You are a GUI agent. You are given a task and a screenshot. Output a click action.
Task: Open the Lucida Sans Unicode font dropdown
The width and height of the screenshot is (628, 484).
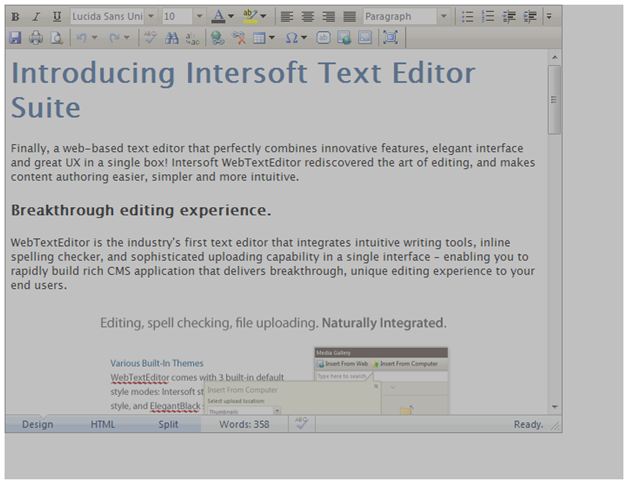click(151, 17)
